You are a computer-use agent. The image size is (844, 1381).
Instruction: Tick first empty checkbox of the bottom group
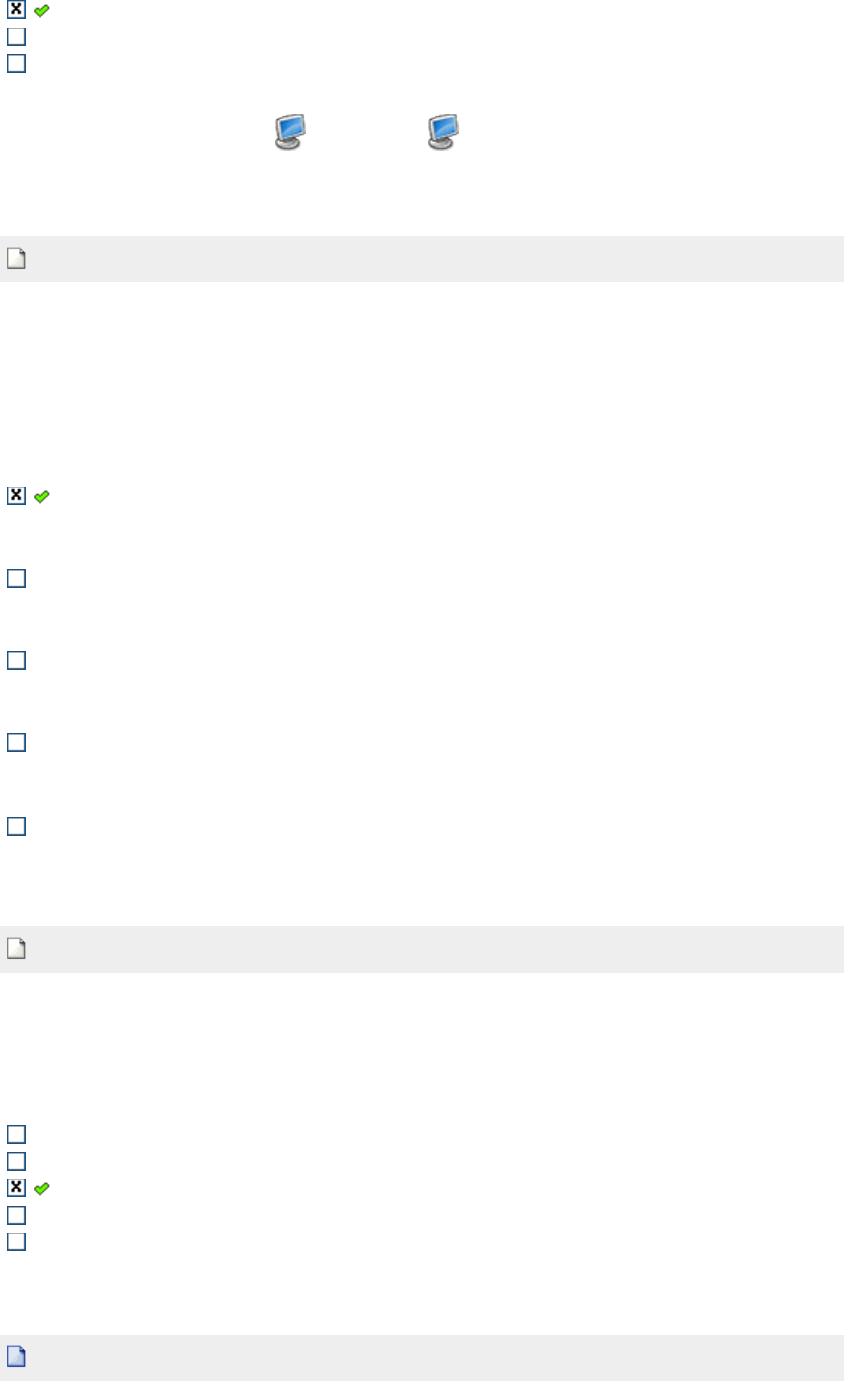point(16,1134)
